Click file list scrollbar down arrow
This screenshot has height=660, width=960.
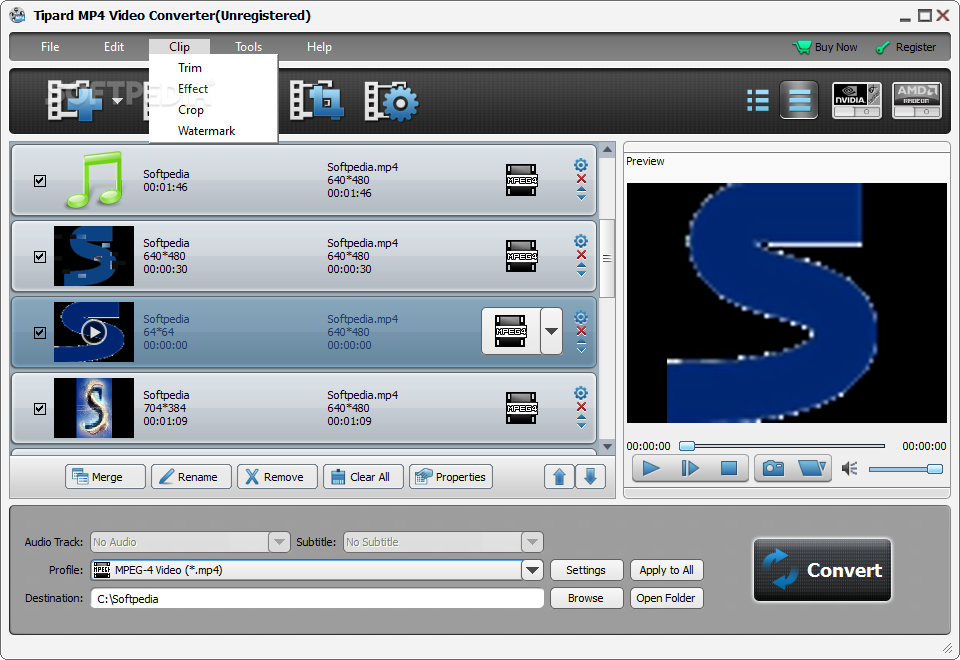click(x=607, y=446)
